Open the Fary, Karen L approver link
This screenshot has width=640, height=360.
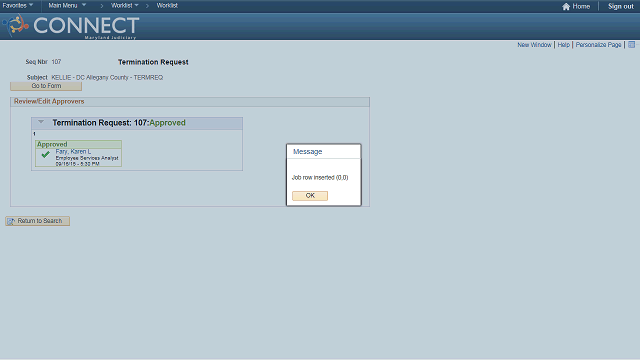click(73, 151)
